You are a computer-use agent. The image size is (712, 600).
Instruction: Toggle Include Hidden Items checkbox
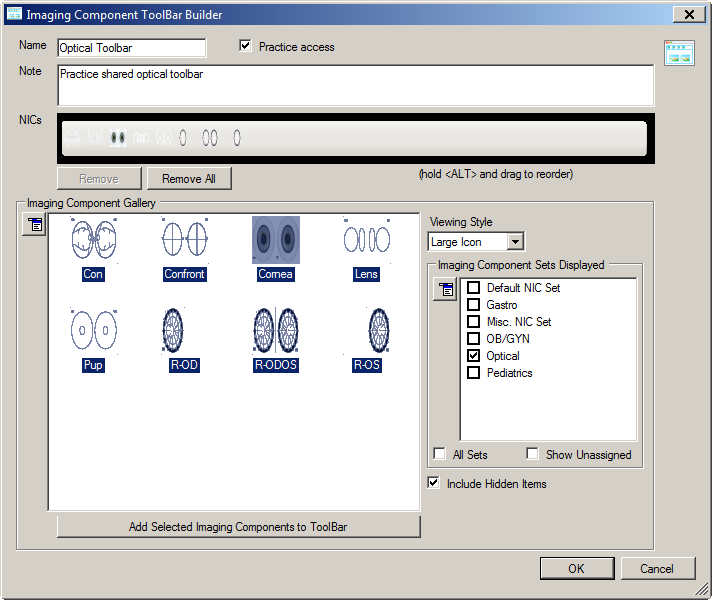tap(434, 483)
